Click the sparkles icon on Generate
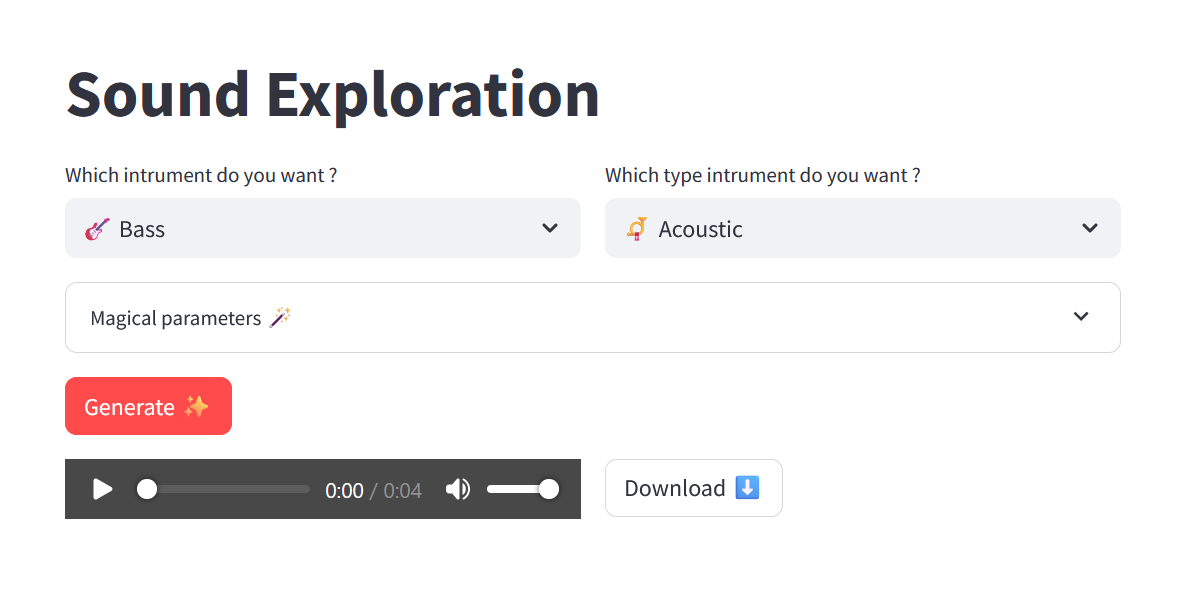This screenshot has height=607, width=1186. point(196,407)
